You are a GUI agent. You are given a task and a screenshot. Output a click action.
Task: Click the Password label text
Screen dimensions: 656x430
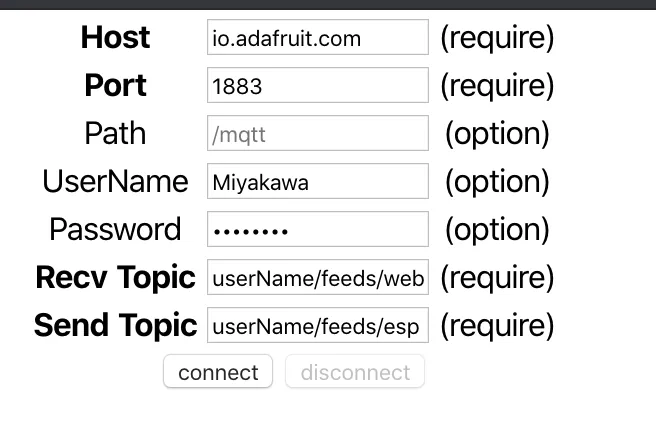point(115,230)
